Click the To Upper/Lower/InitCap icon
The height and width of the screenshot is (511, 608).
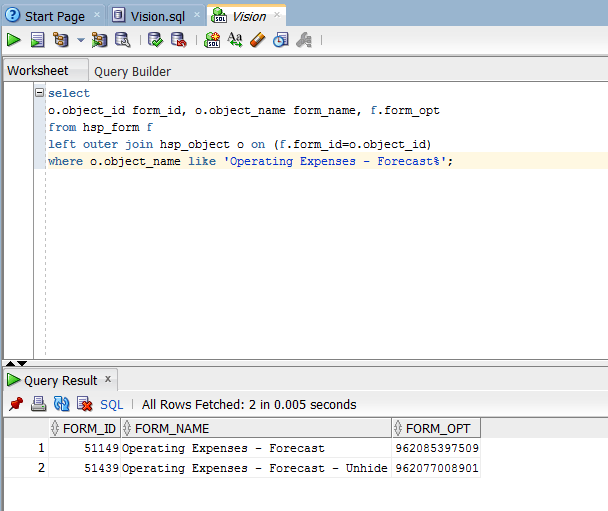pos(235,40)
